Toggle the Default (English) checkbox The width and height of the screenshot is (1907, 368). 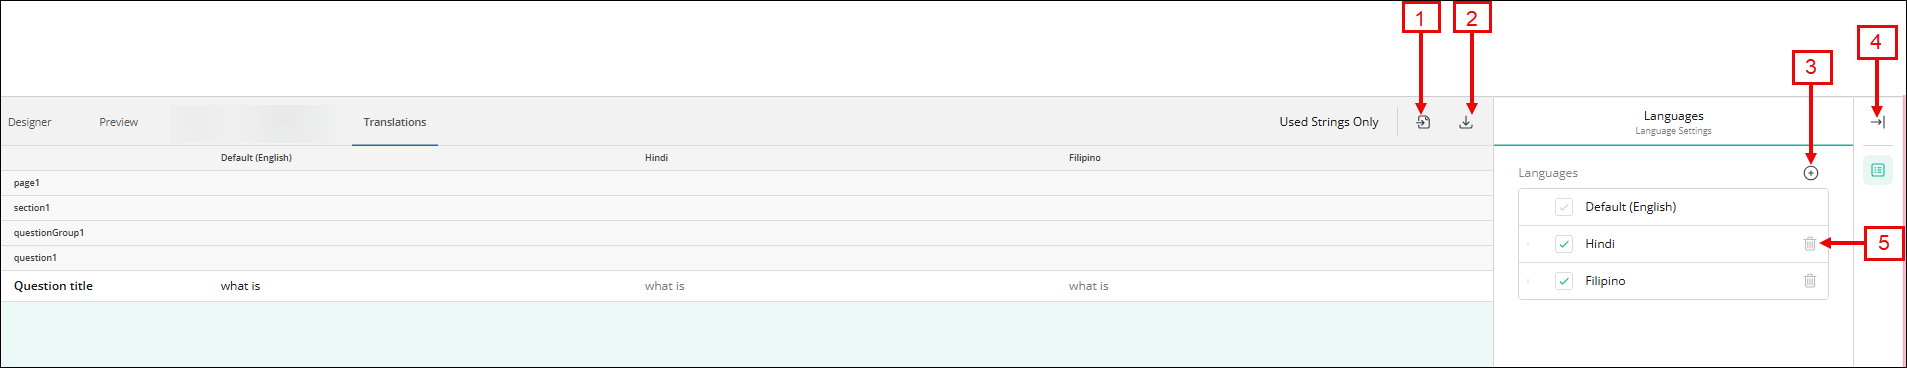[x=1564, y=207]
